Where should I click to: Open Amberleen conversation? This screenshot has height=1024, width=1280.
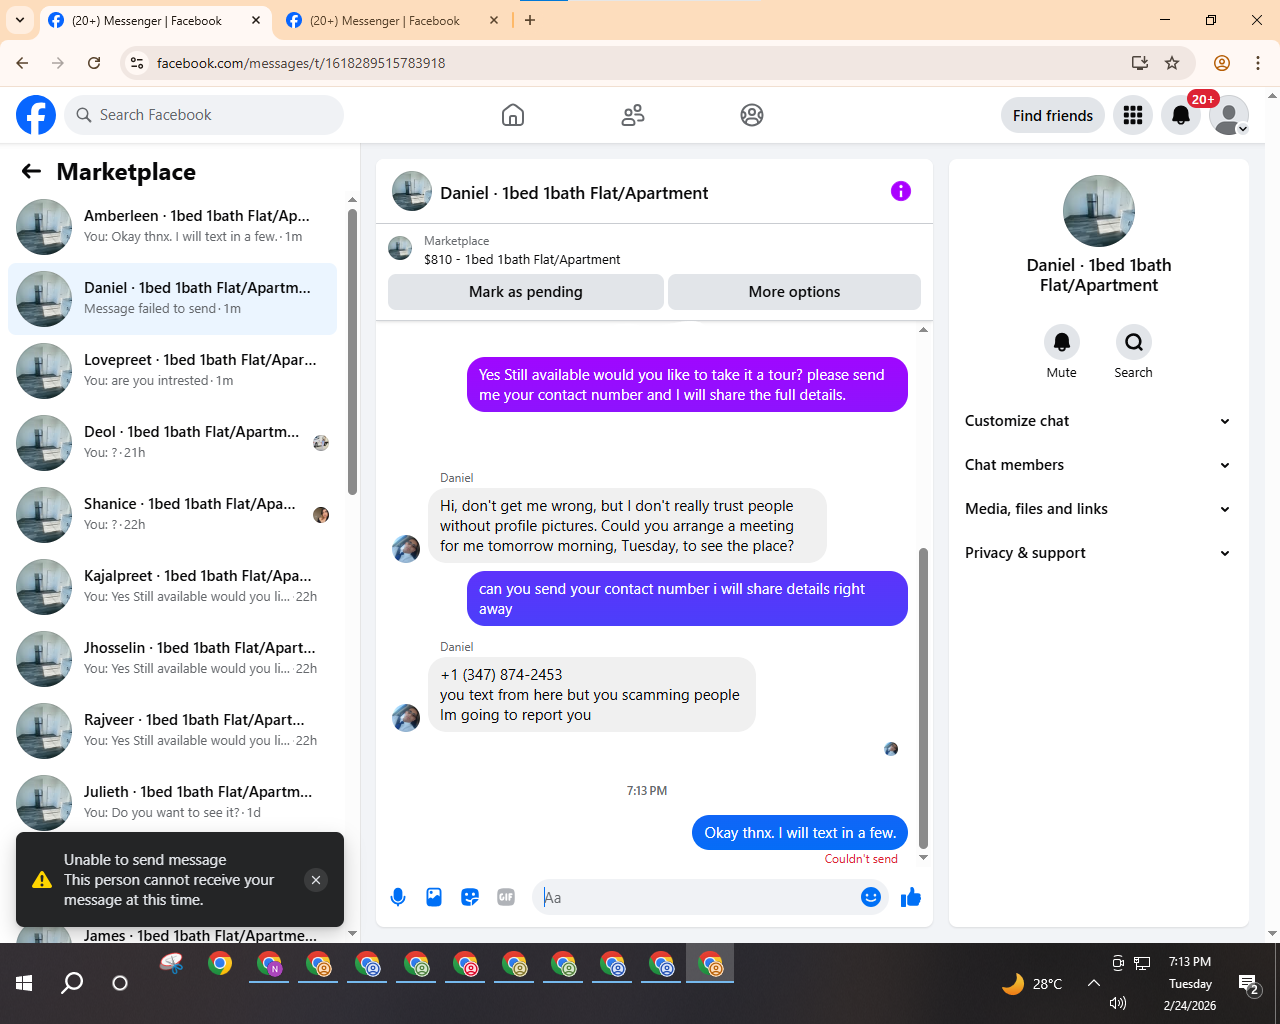coord(172,227)
